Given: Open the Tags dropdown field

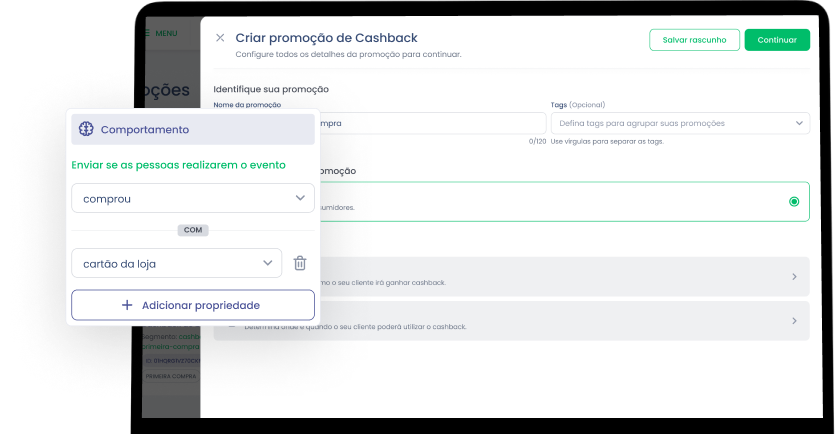Looking at the screenshot, I should (x=679, y=123).
